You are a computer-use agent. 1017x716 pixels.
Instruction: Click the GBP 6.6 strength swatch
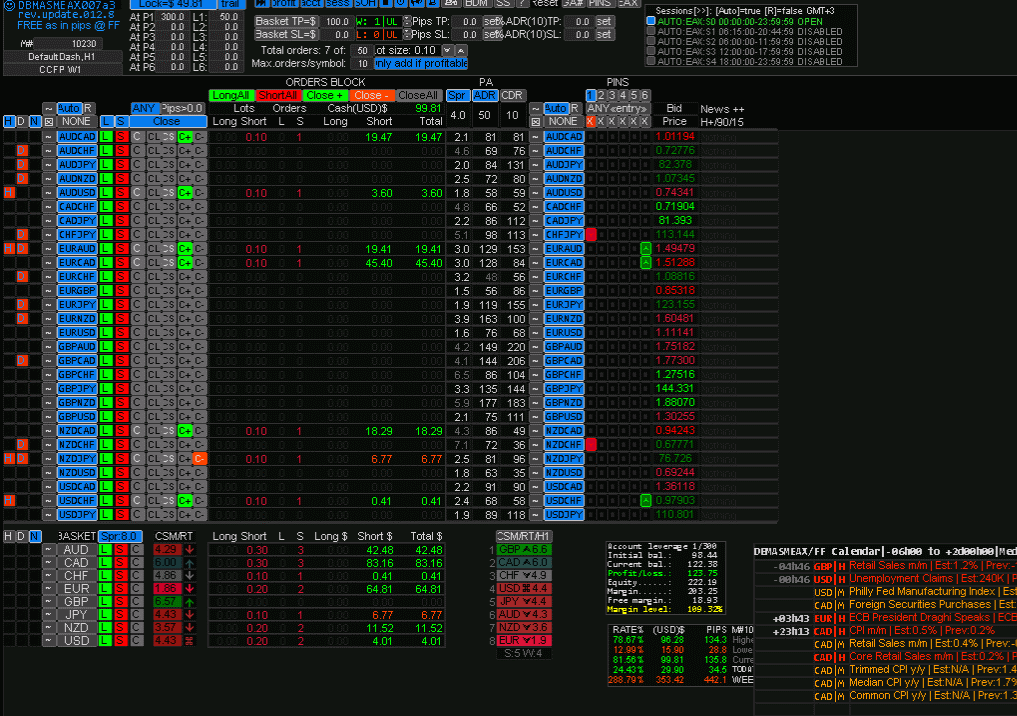click(x=523, y=549)
